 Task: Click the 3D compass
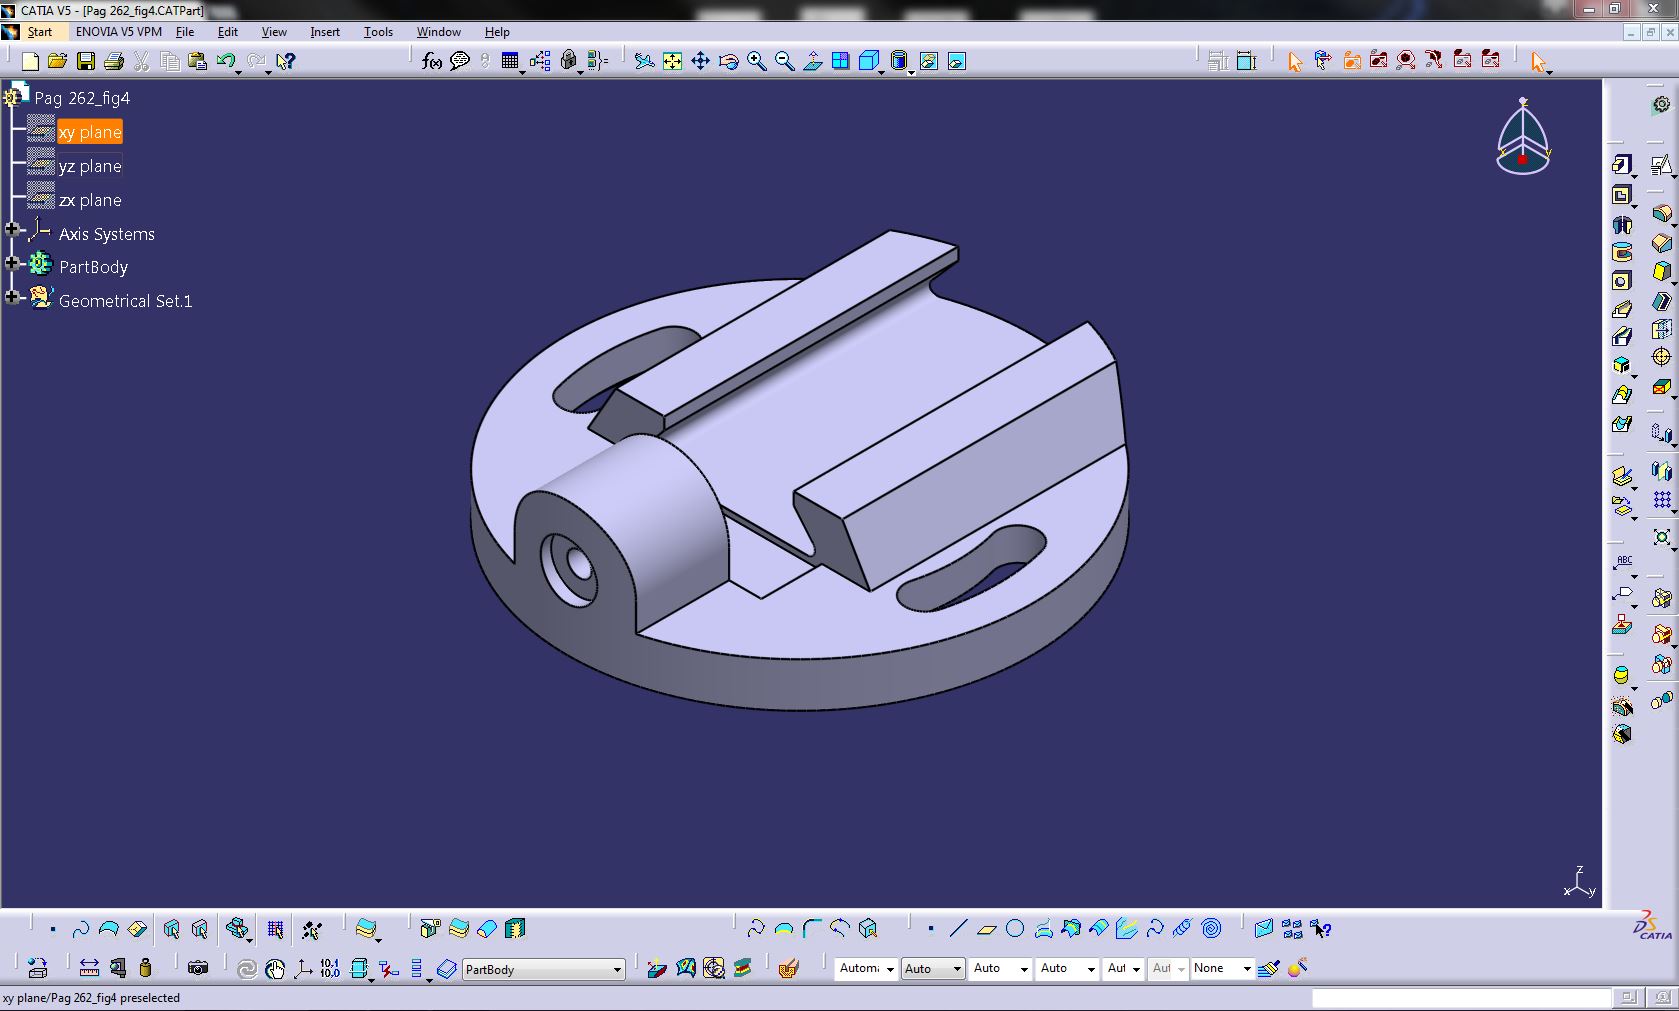1523,138
